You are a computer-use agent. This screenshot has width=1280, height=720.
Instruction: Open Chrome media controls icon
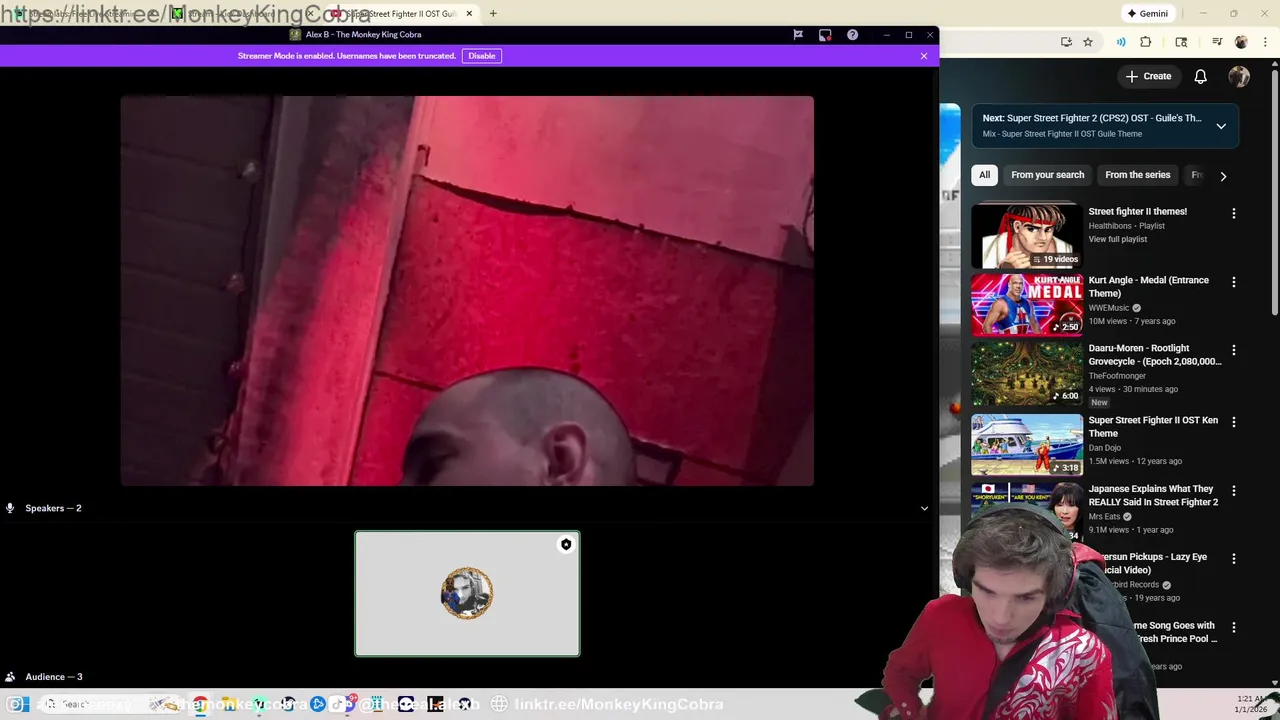pyautogui.click(x=1217, y=42)
